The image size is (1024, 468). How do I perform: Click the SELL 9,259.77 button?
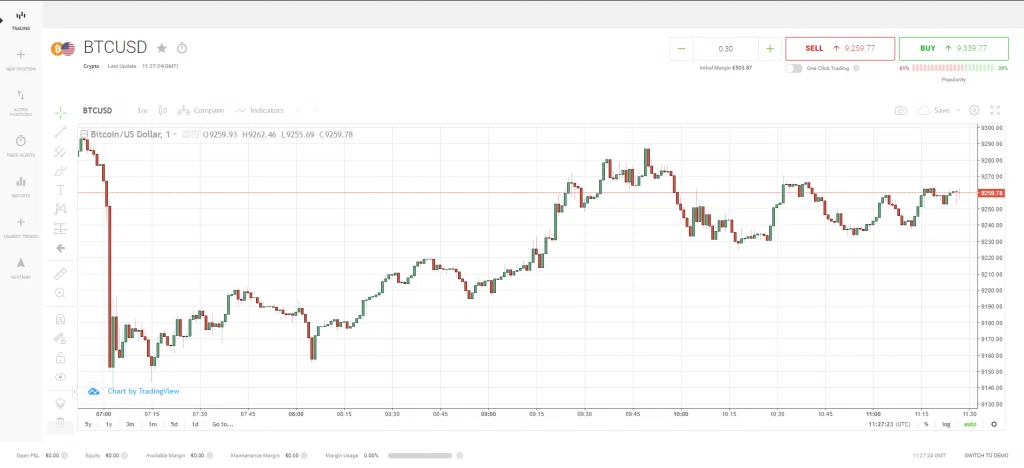click(x=840, y=48)
